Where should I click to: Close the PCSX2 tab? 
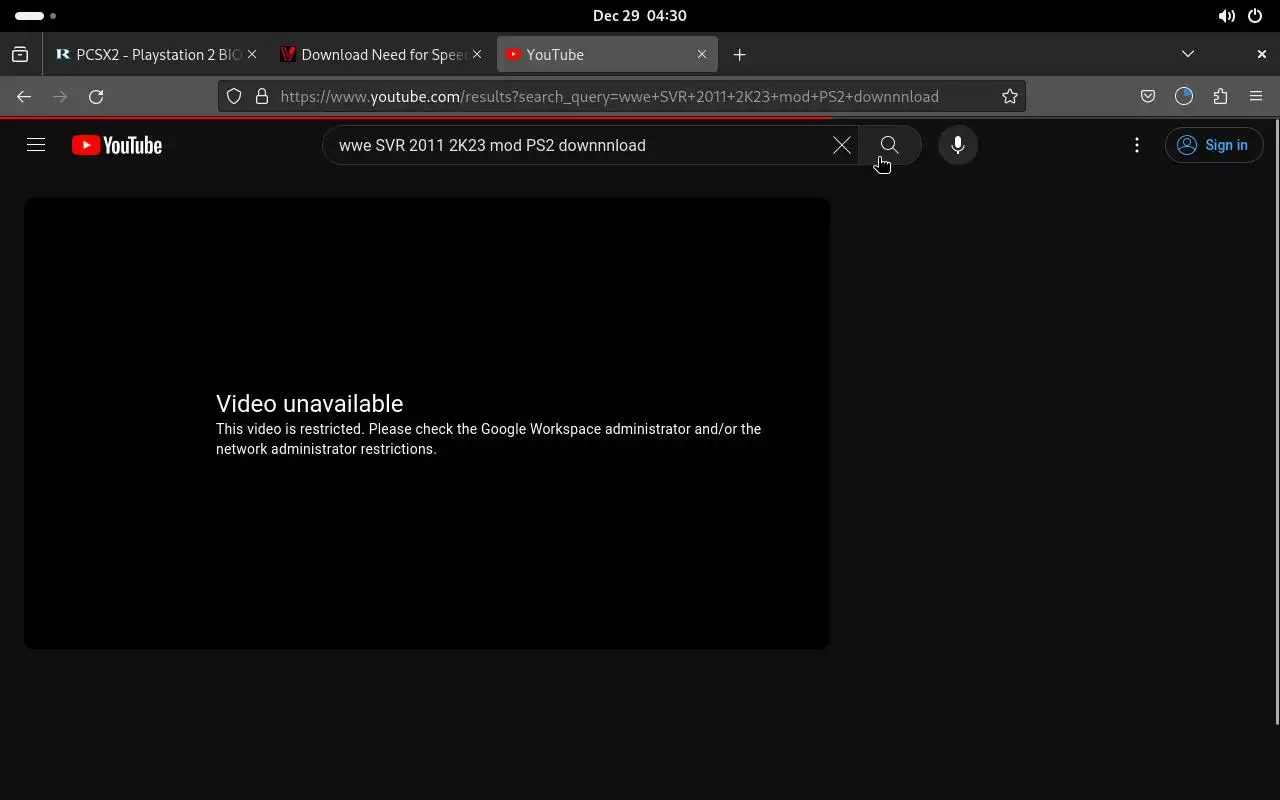coord(252,54)
